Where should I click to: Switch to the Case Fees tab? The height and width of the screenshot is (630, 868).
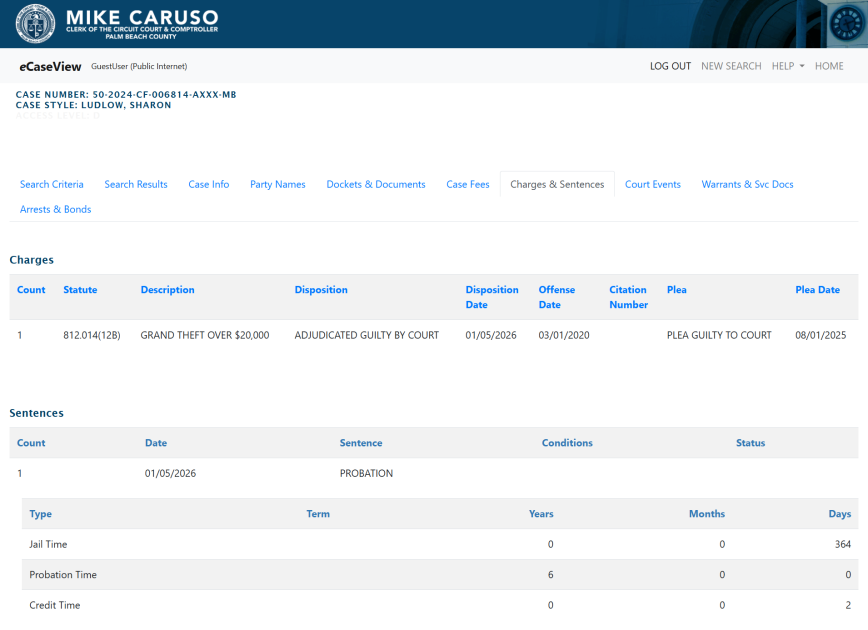coord(468,185)
